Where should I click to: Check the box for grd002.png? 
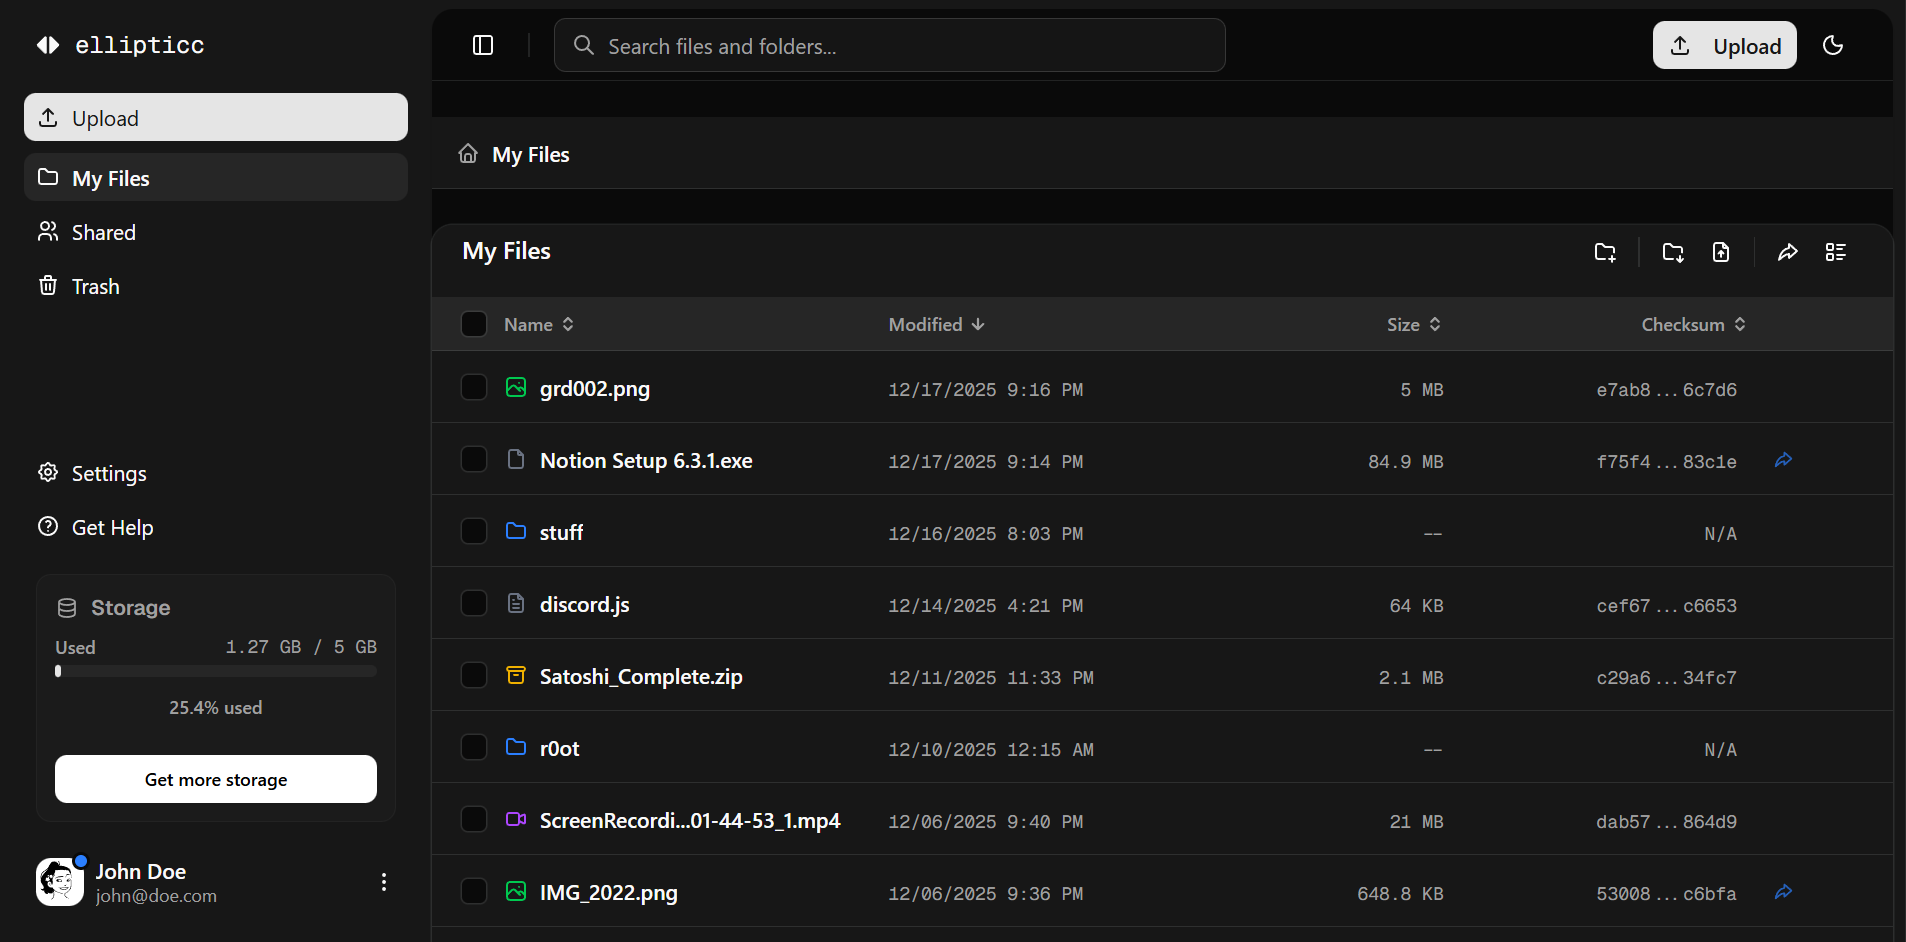tap(474, 388)
